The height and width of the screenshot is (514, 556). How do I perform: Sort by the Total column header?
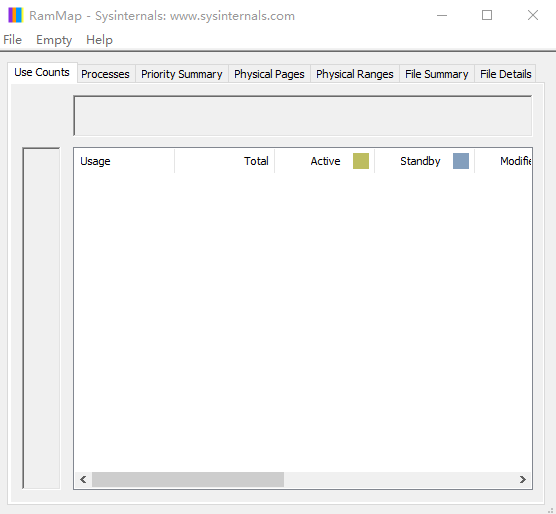tap(224, 161)
